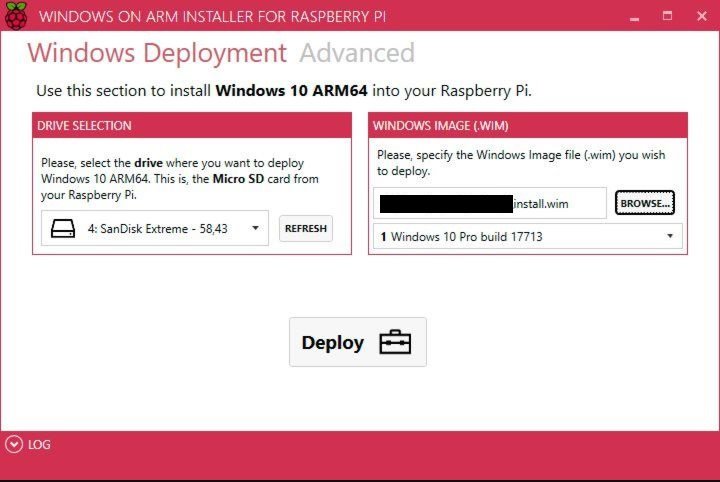Close the installer window
Screen dimensions: 720x482
click(x=702, y=16)
